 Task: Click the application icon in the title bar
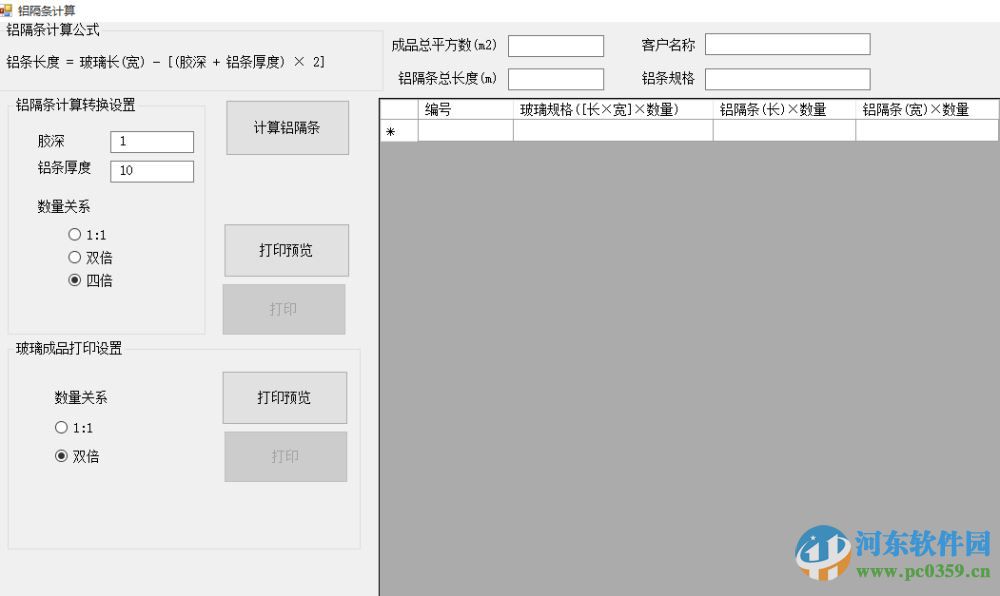pos(8,8)
